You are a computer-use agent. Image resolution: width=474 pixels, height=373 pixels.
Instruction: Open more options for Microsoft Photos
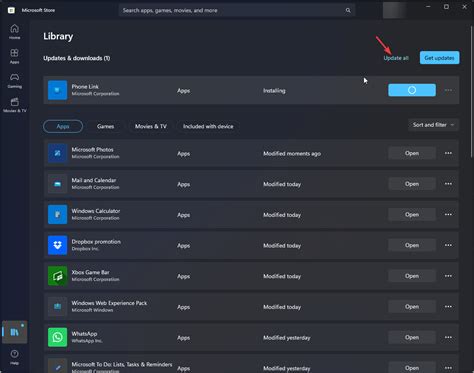pos(448,153)
